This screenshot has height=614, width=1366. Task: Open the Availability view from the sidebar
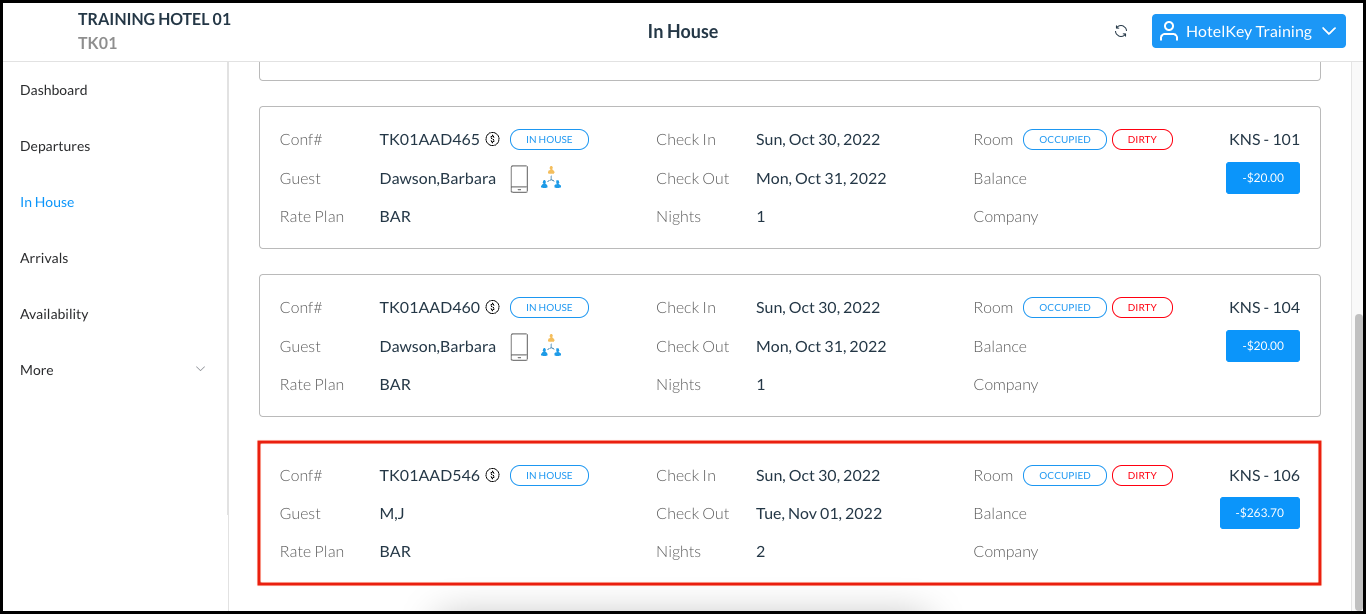click(54, 313)
